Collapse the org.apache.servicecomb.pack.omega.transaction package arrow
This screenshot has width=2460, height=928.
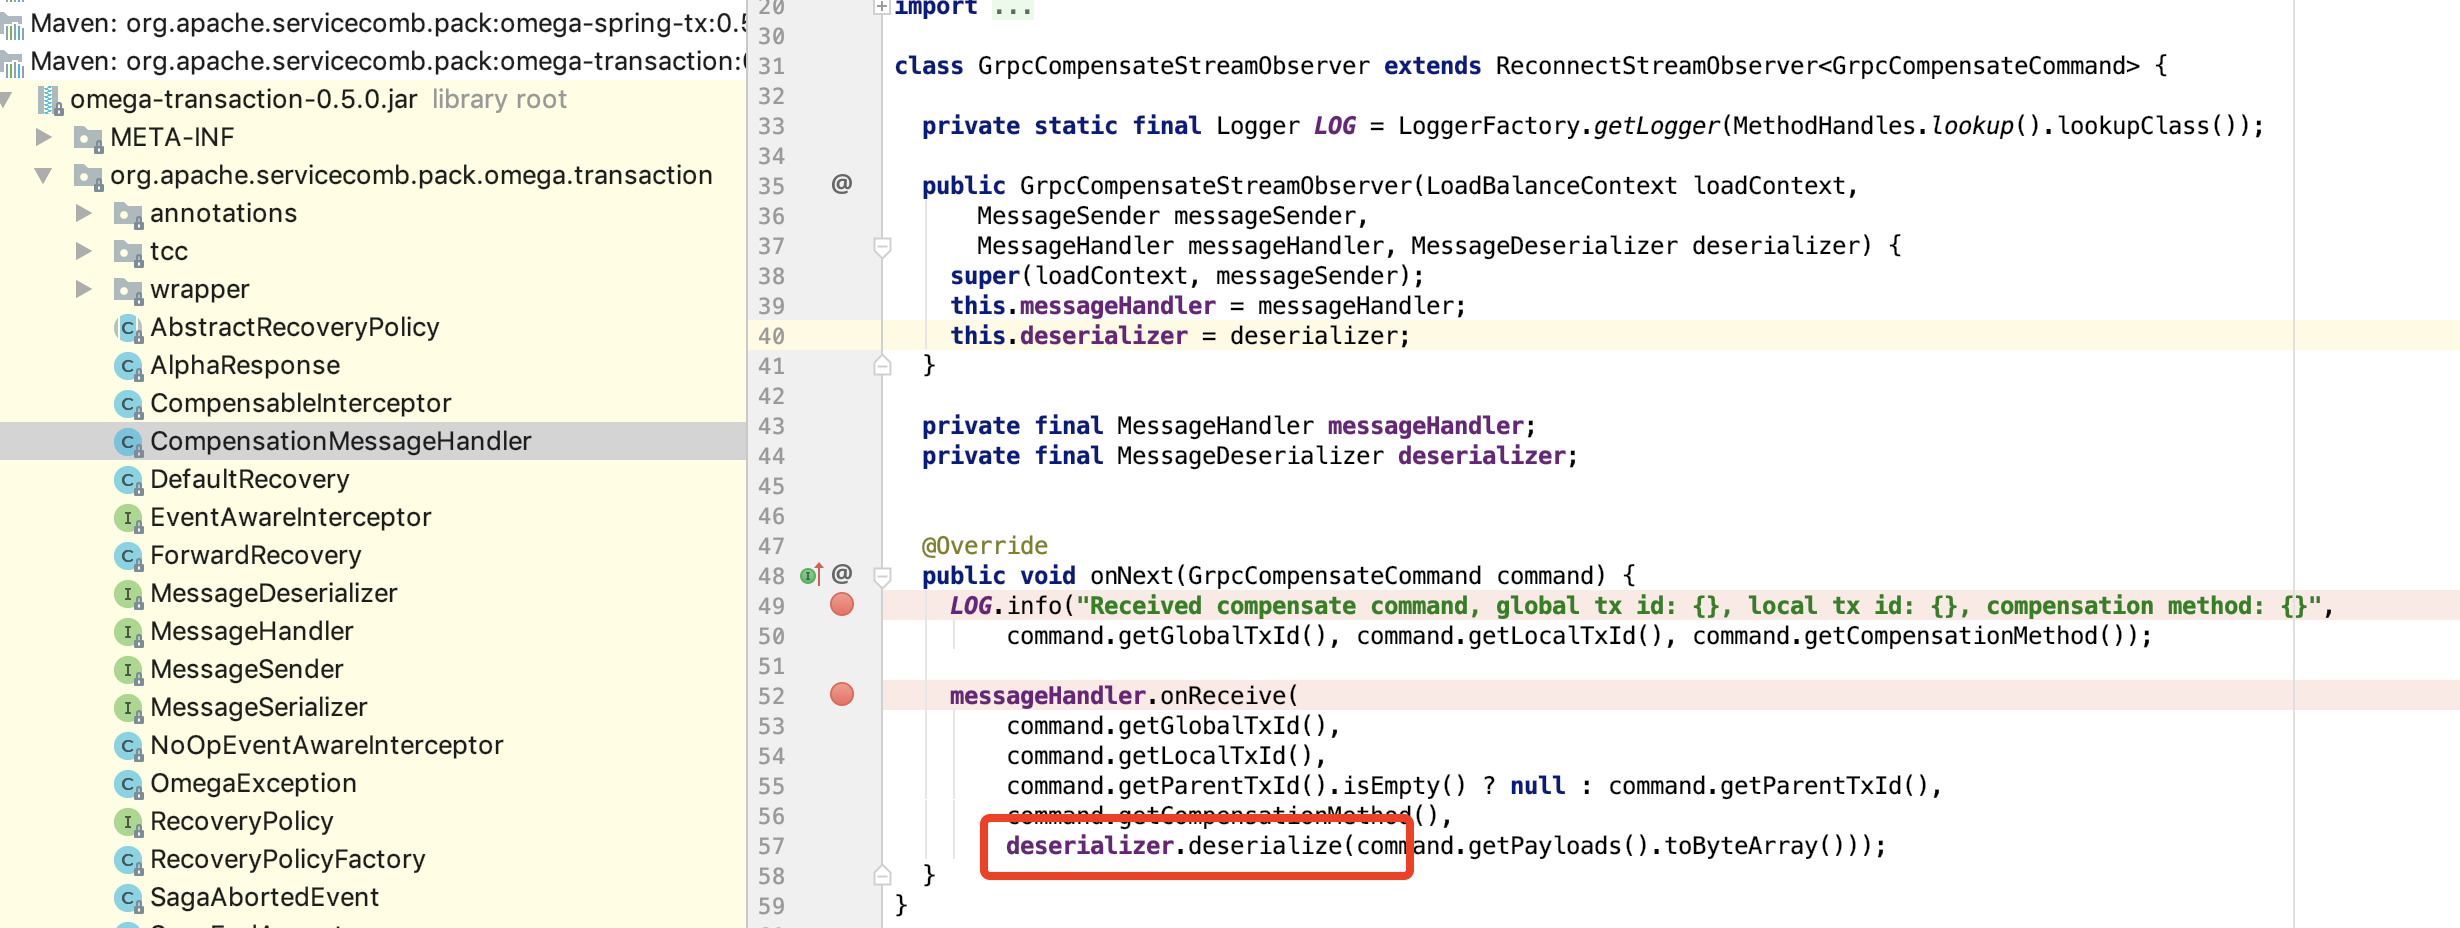click(44, 175)
